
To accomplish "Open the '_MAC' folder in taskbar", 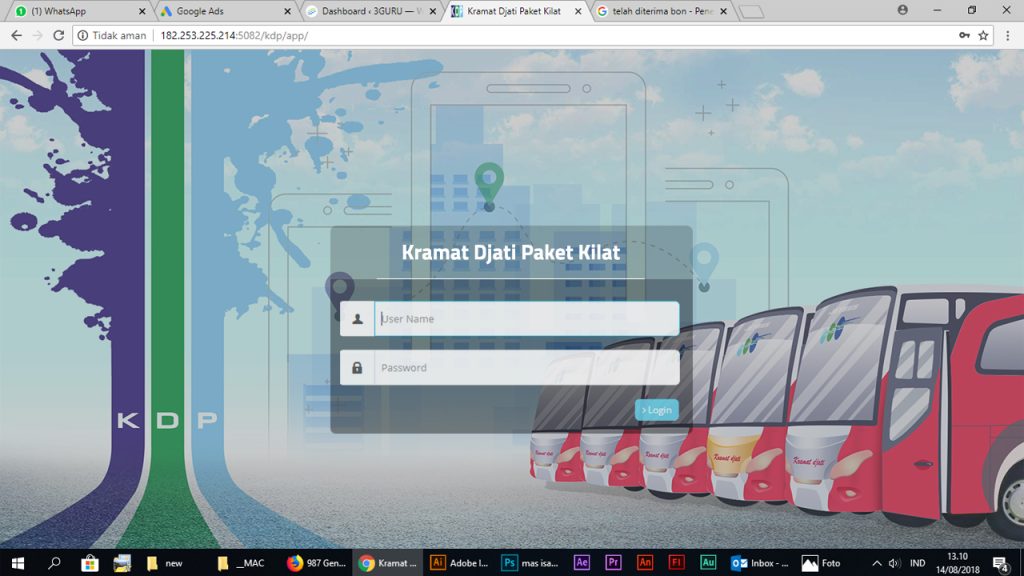I will 241,563.
